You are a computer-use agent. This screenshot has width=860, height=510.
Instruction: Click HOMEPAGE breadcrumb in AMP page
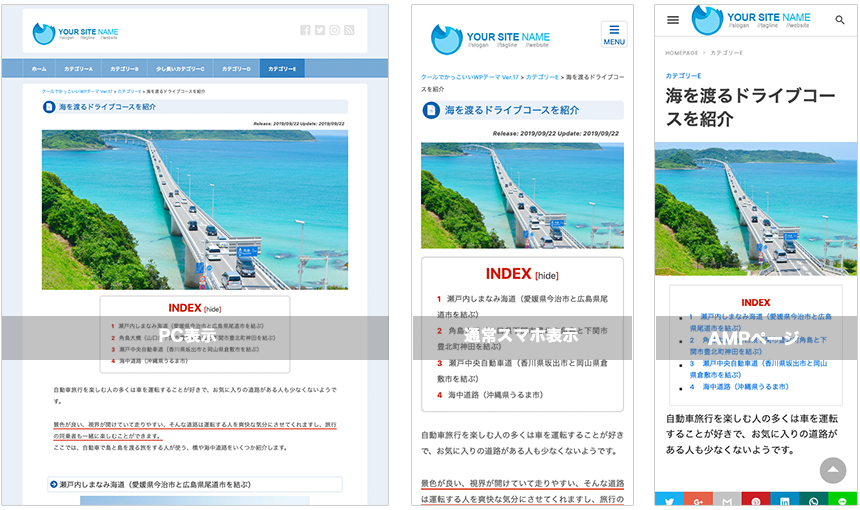[682, 53]
